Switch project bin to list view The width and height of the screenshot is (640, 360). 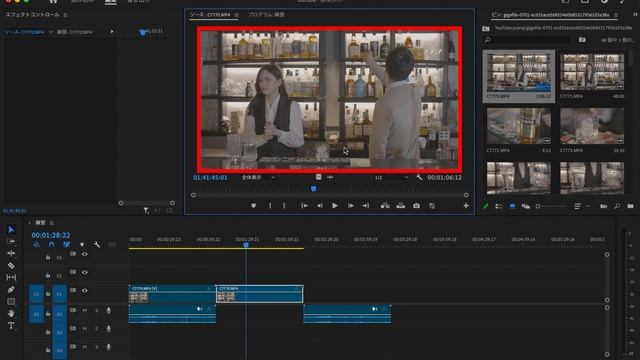coord(499,207)
